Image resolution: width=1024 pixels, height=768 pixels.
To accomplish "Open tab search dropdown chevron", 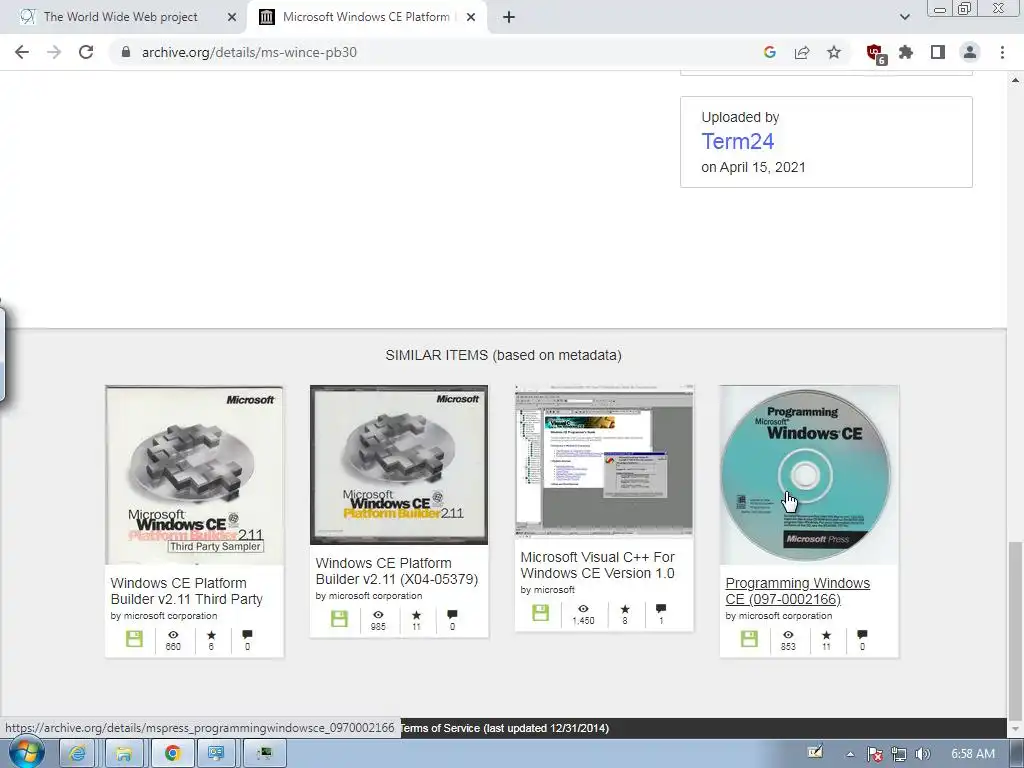I will (x=904, y=17).
